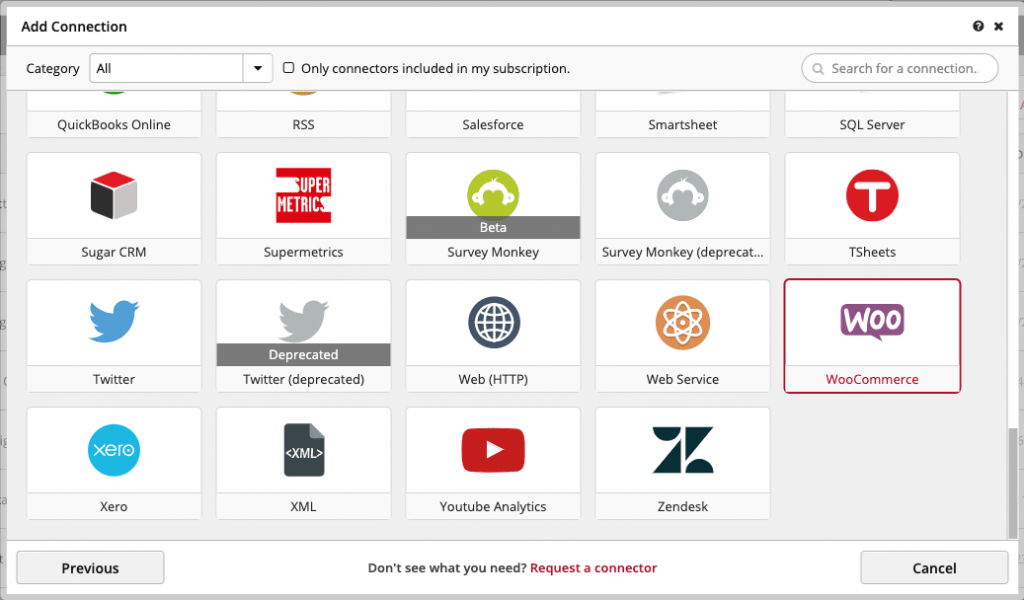Click the Supermetrics text label
This screenshot has height=600, width=1024.
(303, 252)
